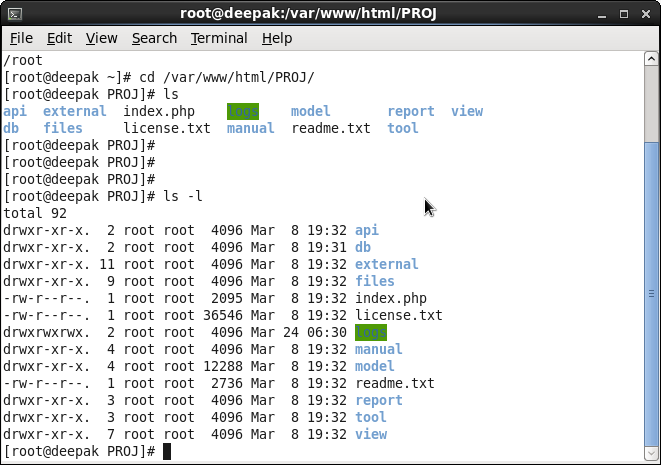Click the external directory in the long listing
Viewport: 661px width, 465px height.
pyautogui.click(x=386, y=264)
